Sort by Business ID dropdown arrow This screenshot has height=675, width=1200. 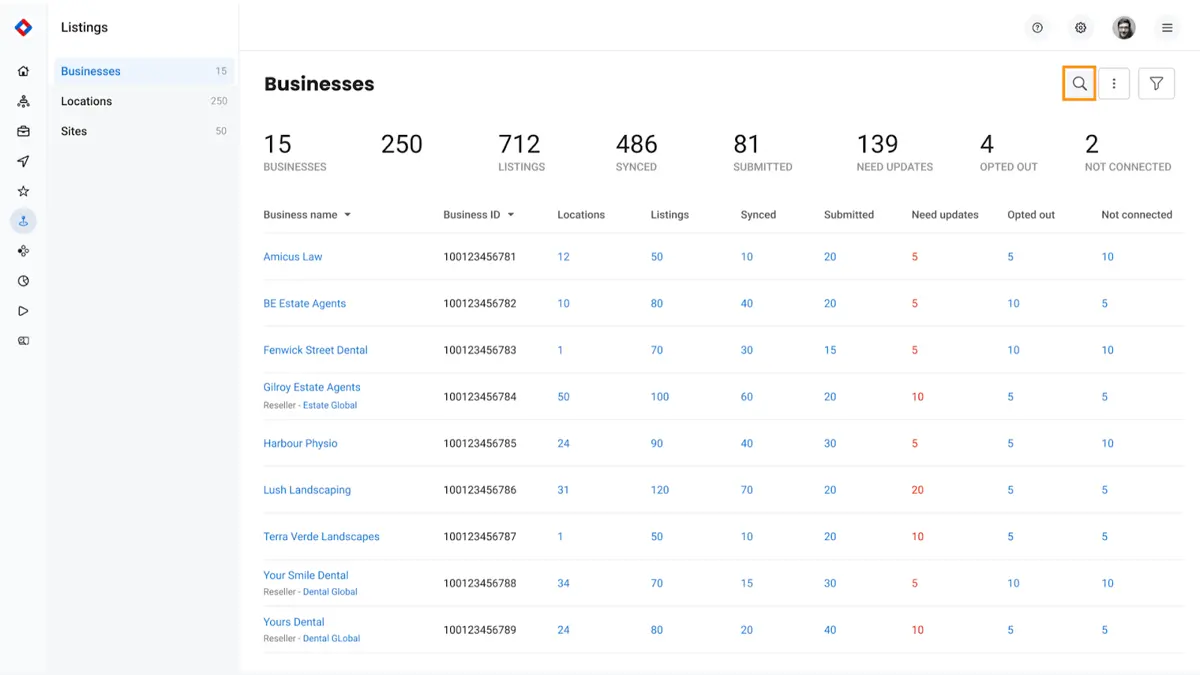(x=511, y=215)
